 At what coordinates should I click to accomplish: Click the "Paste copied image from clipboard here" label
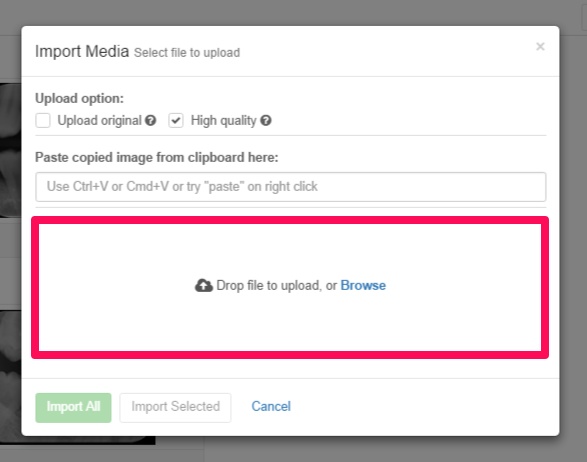point(156,158)
